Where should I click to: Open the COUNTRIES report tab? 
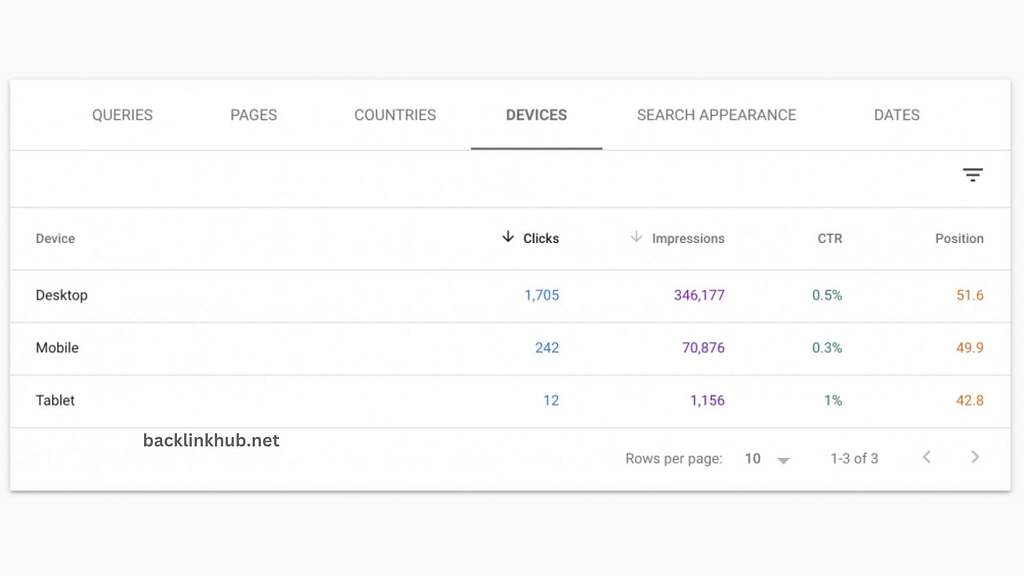click(x=394, y=115)
